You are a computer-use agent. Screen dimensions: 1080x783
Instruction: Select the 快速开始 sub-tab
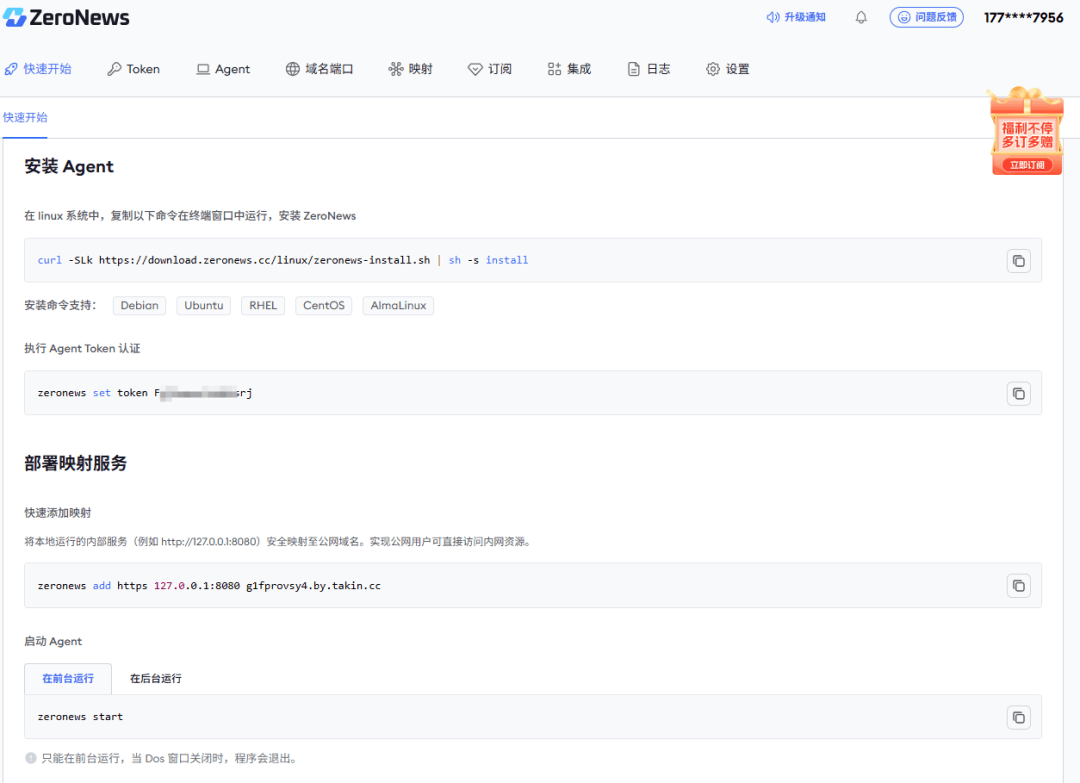25,117
